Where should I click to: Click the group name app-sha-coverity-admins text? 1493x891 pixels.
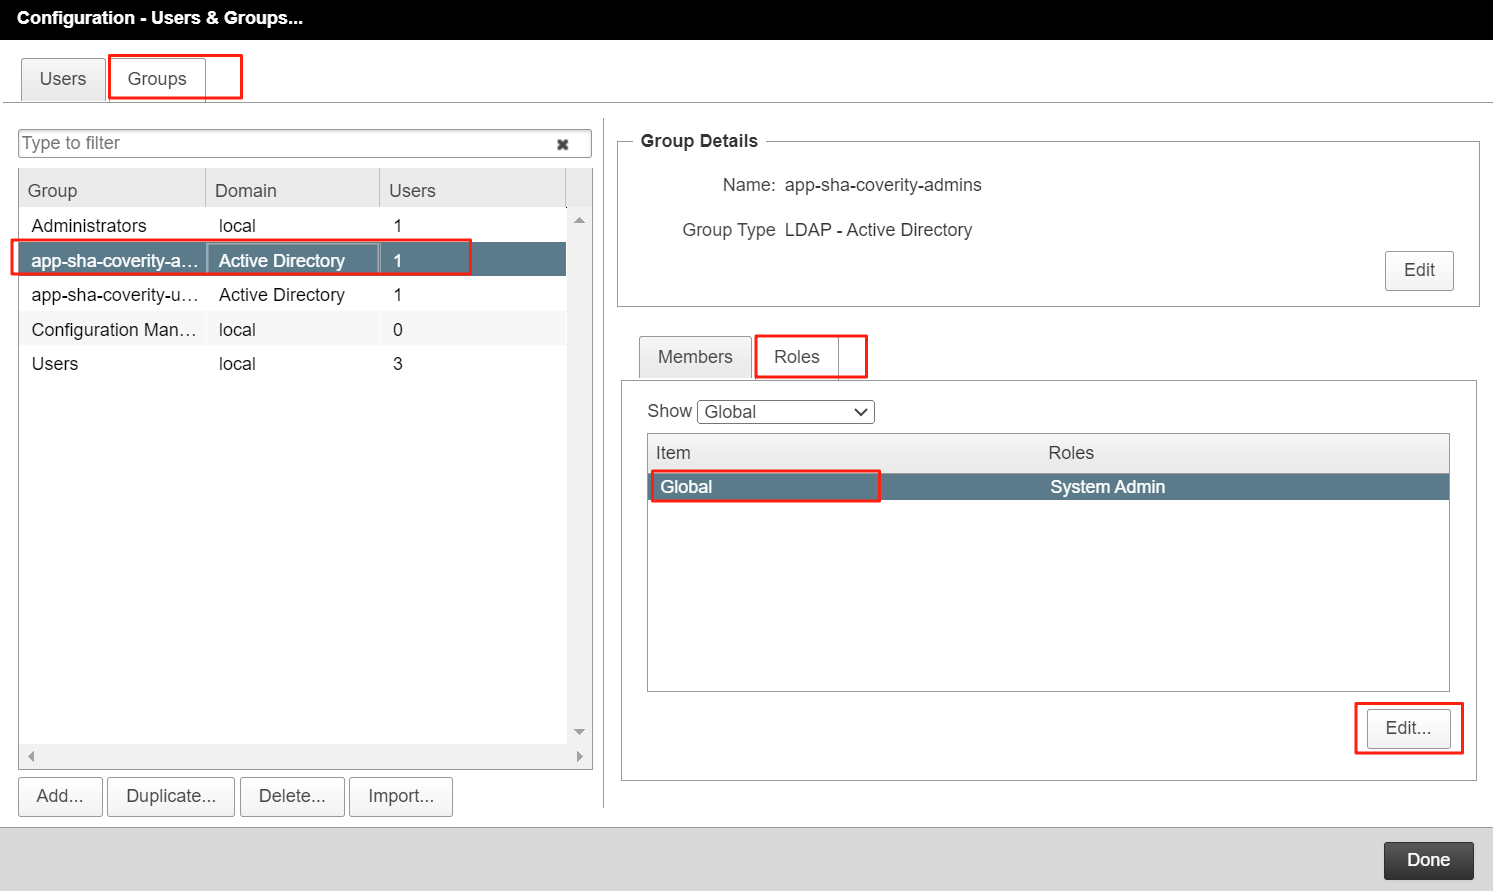pyautogui.click(x=883, y=185)
